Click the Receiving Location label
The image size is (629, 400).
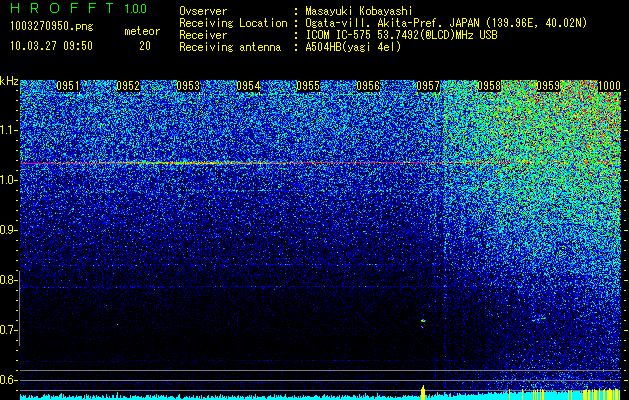[233, 23]
